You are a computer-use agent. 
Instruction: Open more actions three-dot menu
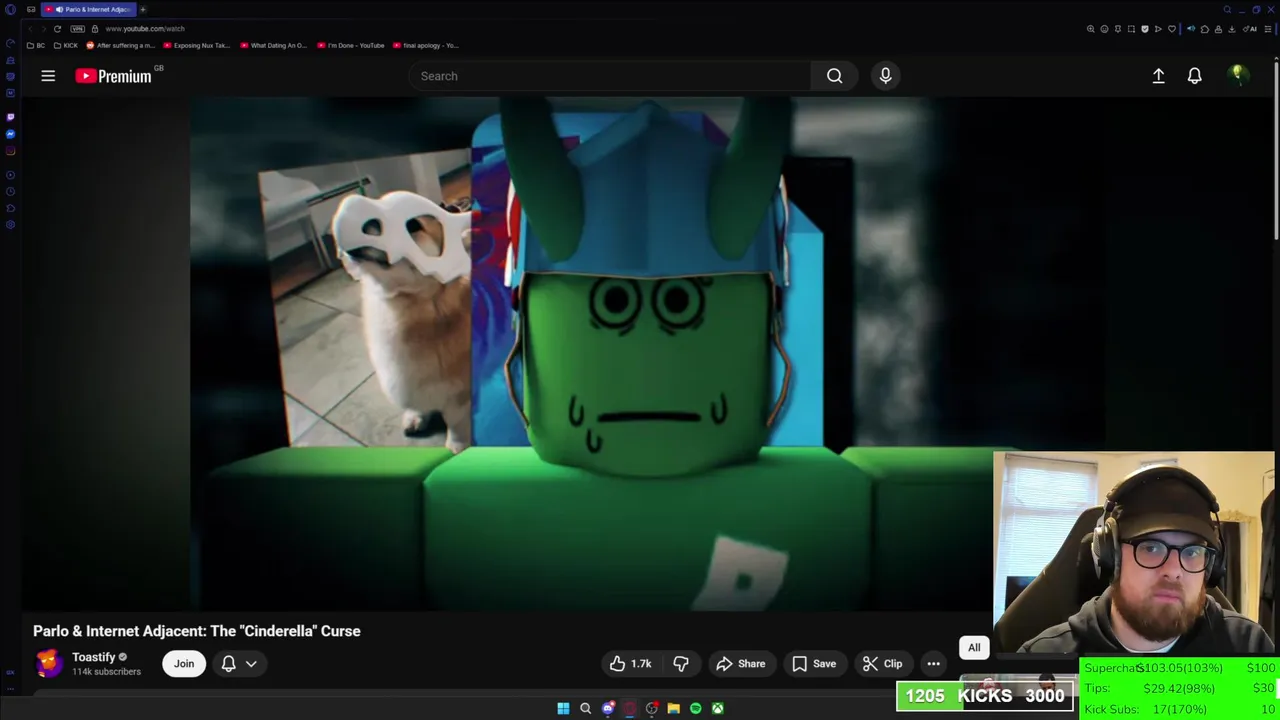pos(933,664)
